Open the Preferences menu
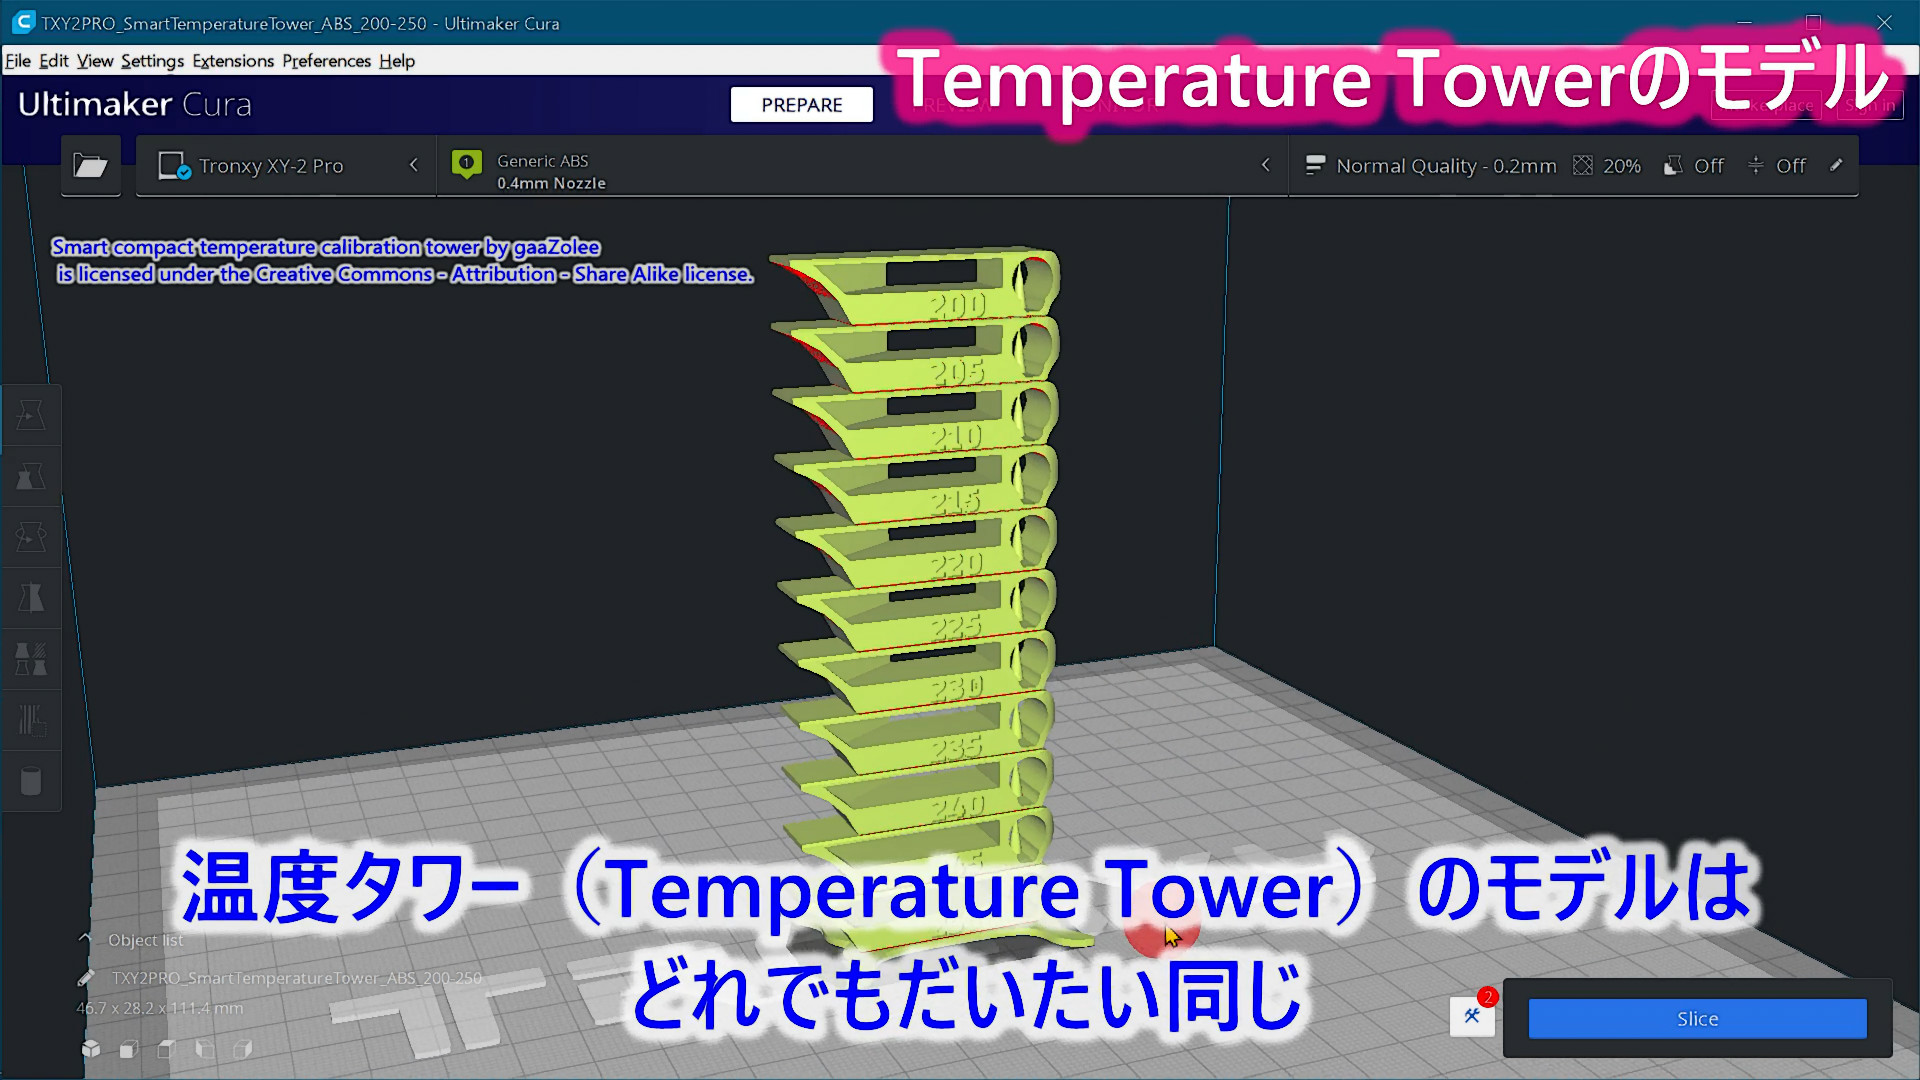The width and height of the screenshot is (1920, 1080). (326, 61)
